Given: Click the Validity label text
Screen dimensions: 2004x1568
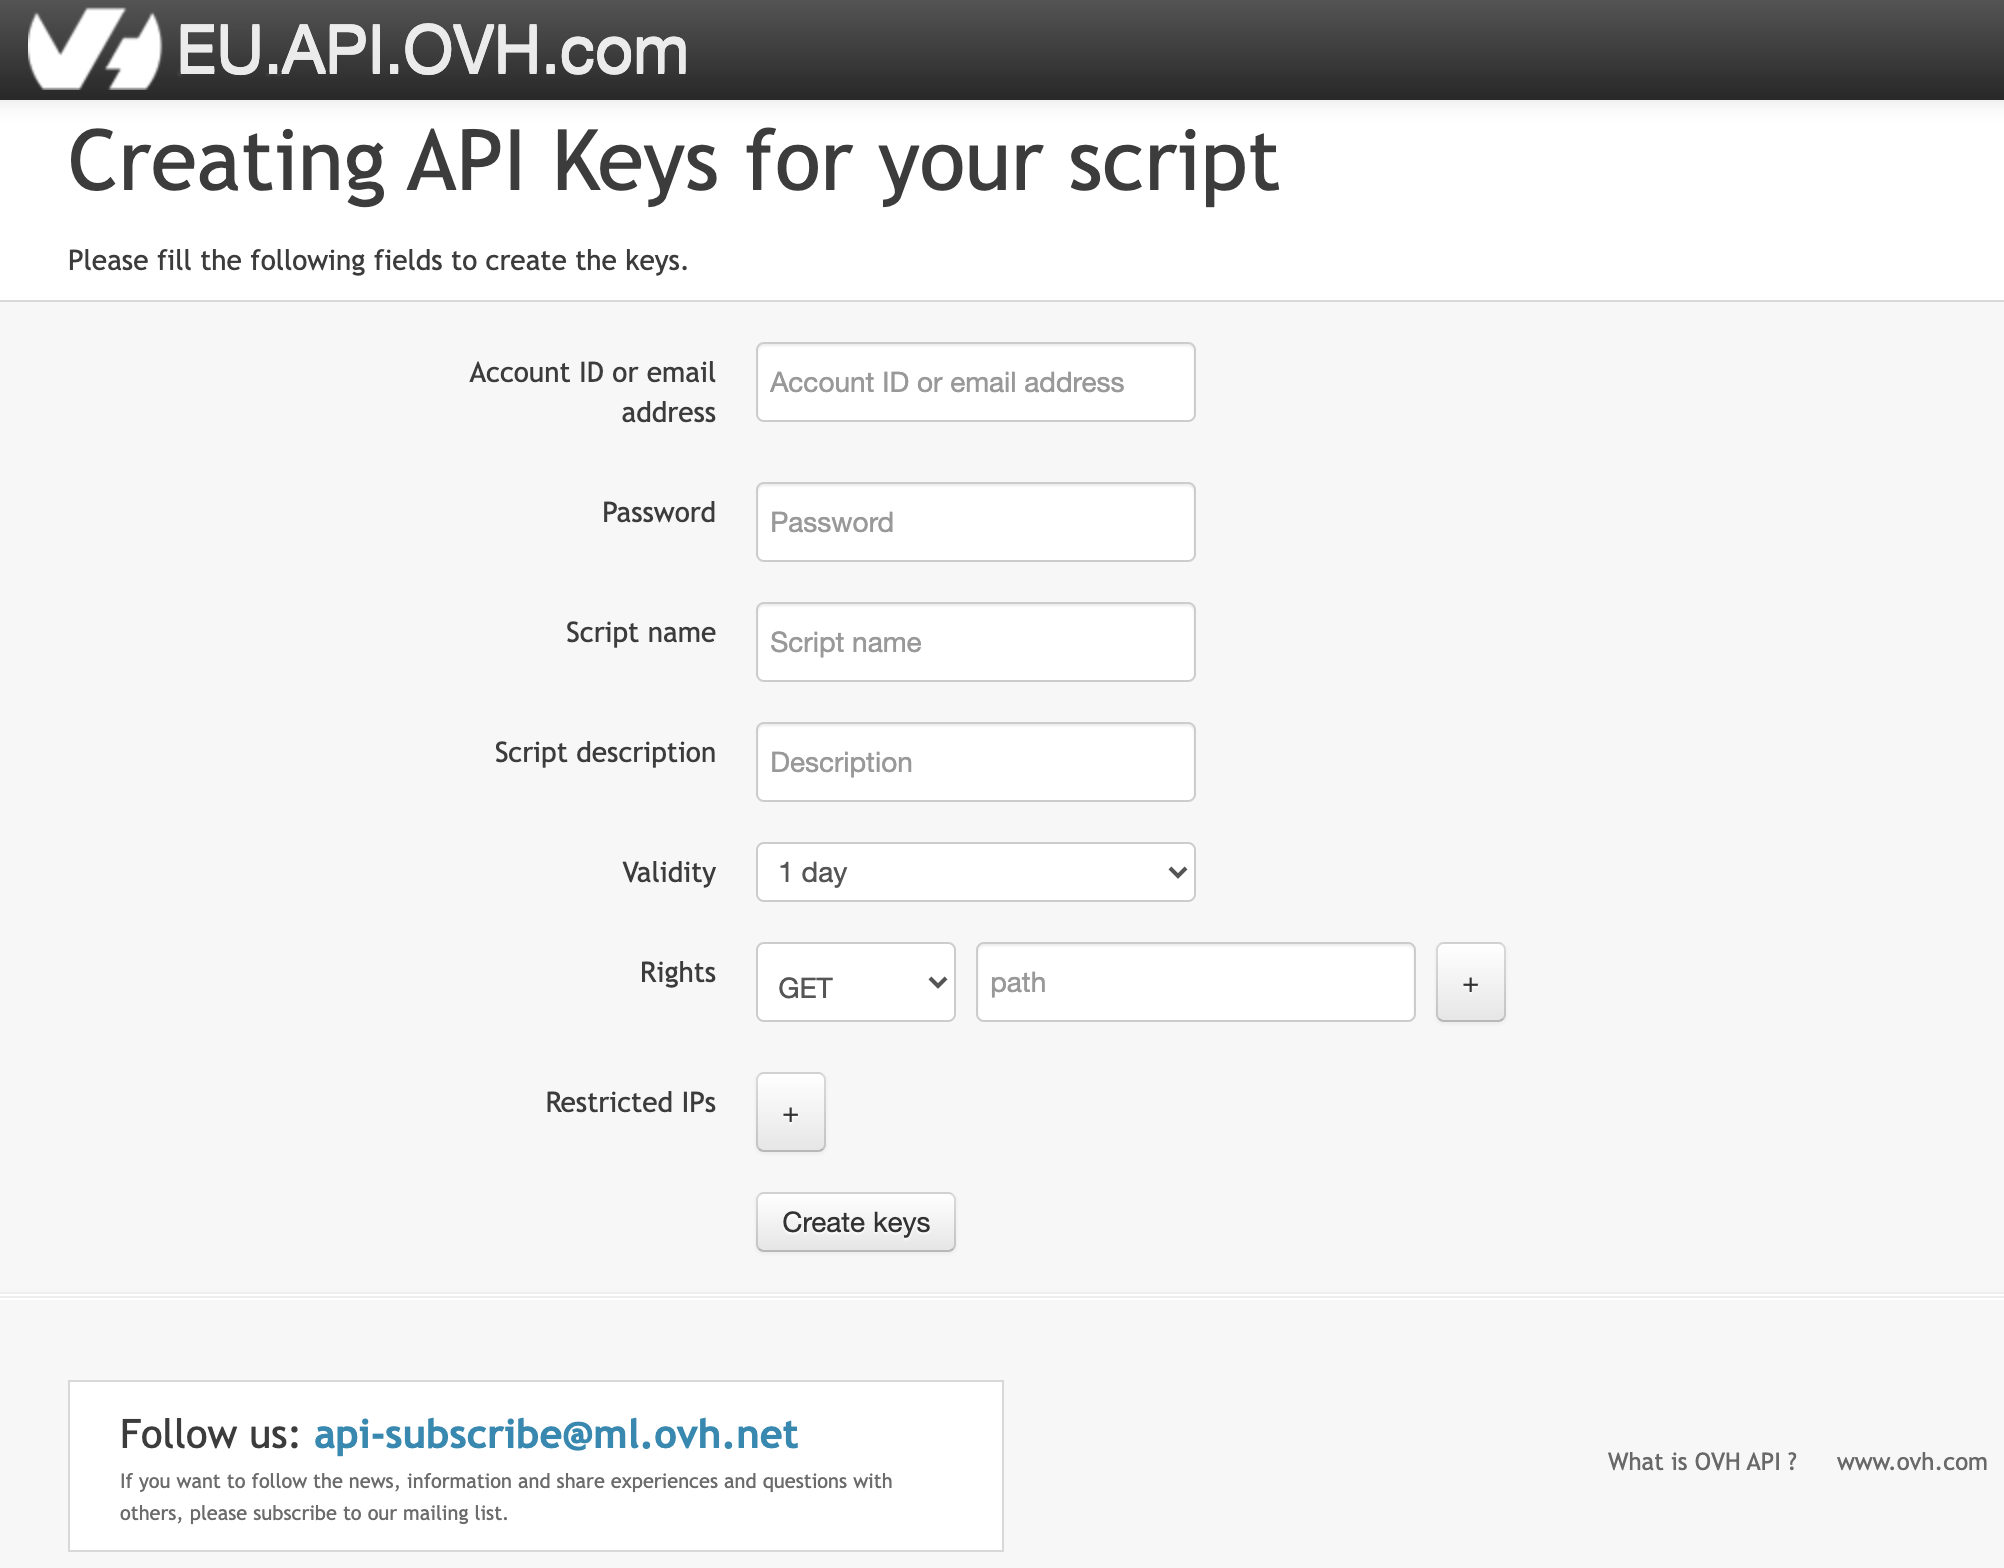Looking at the screenshot, I should [x=668, y=873].
